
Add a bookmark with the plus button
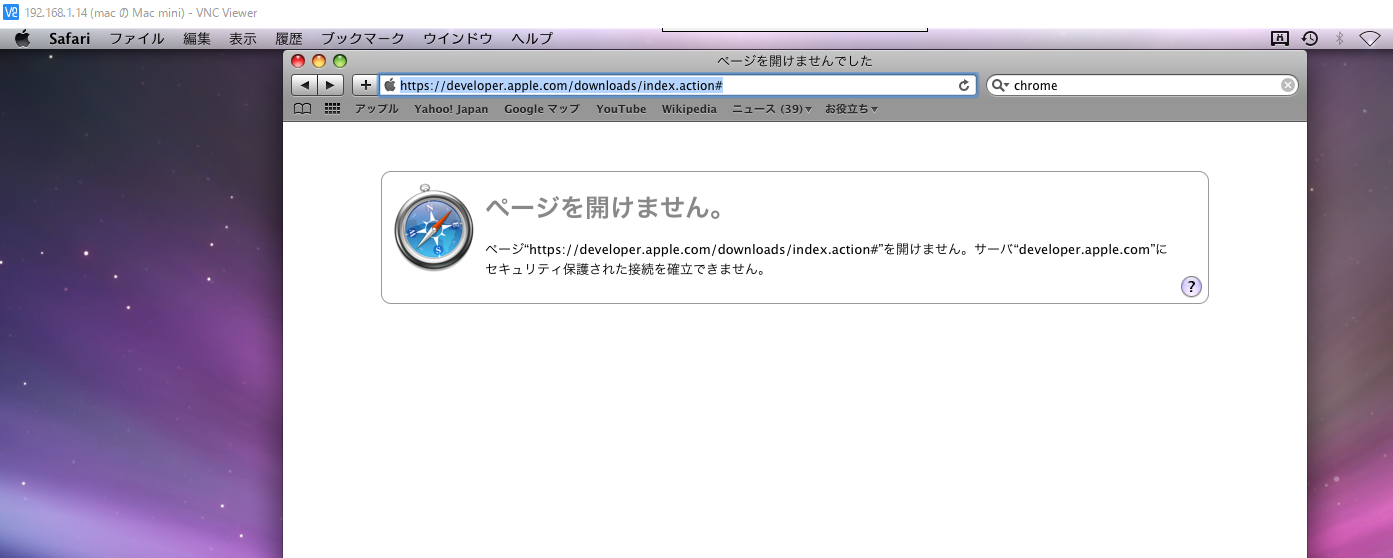365,85
